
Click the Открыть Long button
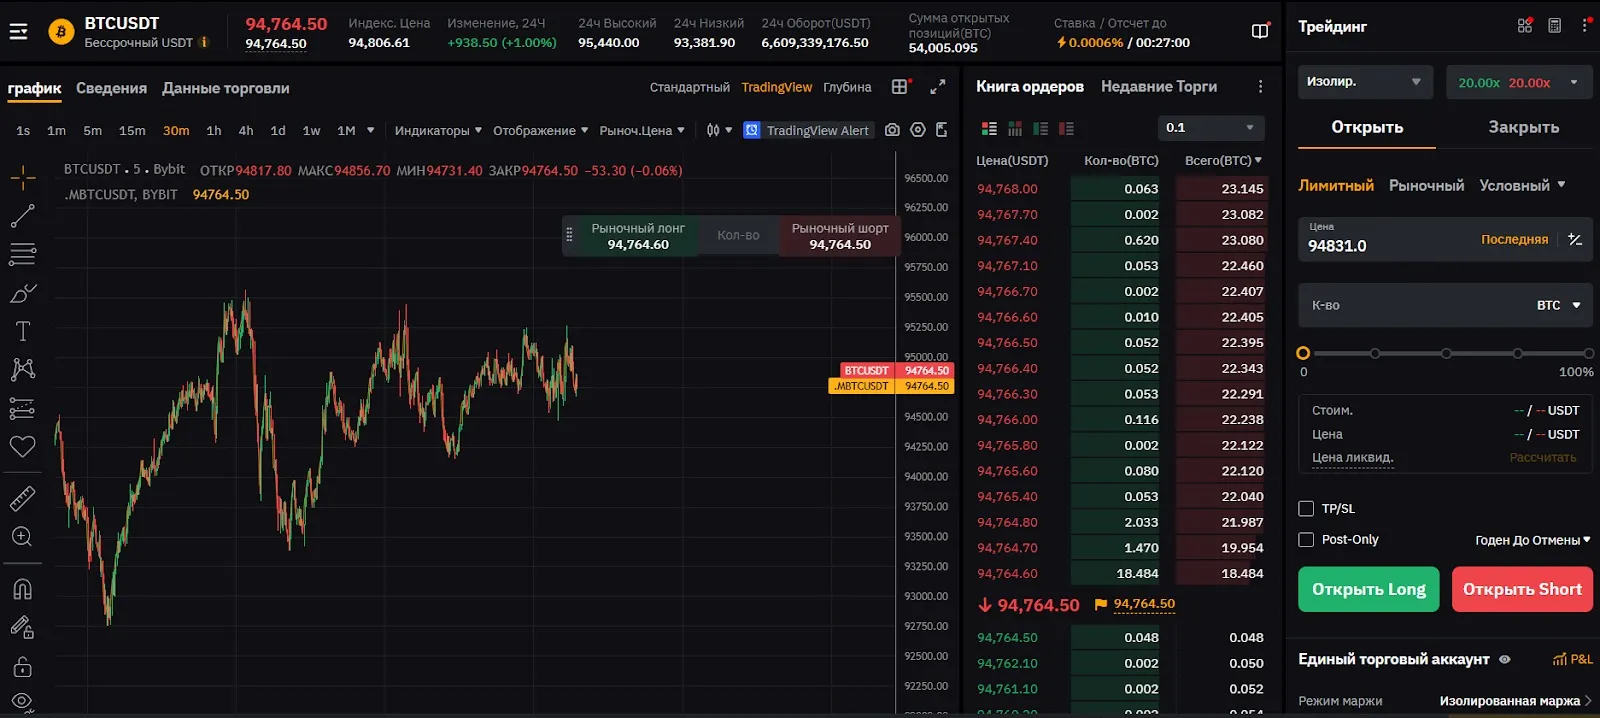[1368, 589]
